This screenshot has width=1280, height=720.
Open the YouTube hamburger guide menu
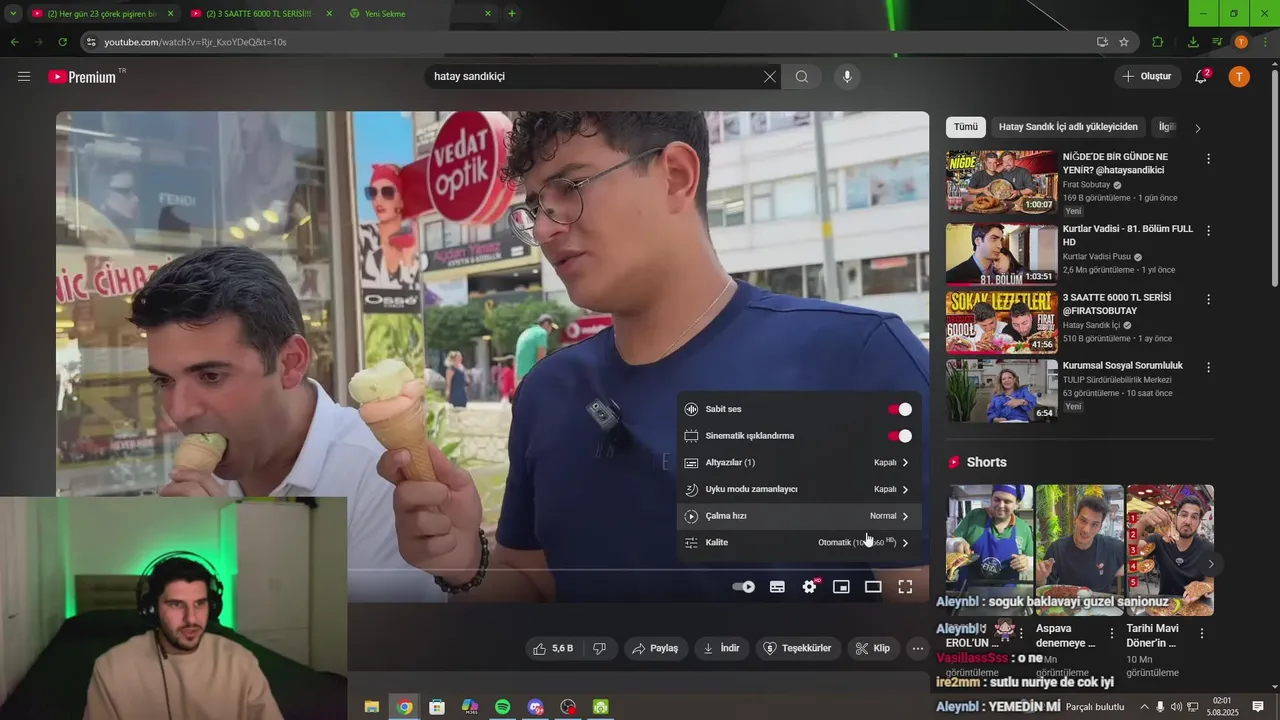tap(24, 76)
